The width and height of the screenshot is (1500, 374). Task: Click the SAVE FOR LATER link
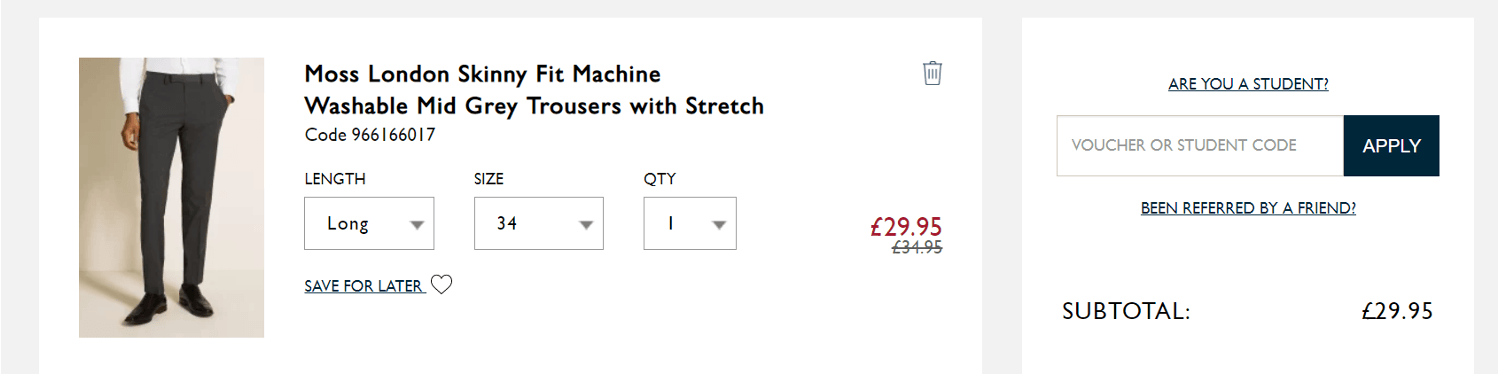(364, 286)
